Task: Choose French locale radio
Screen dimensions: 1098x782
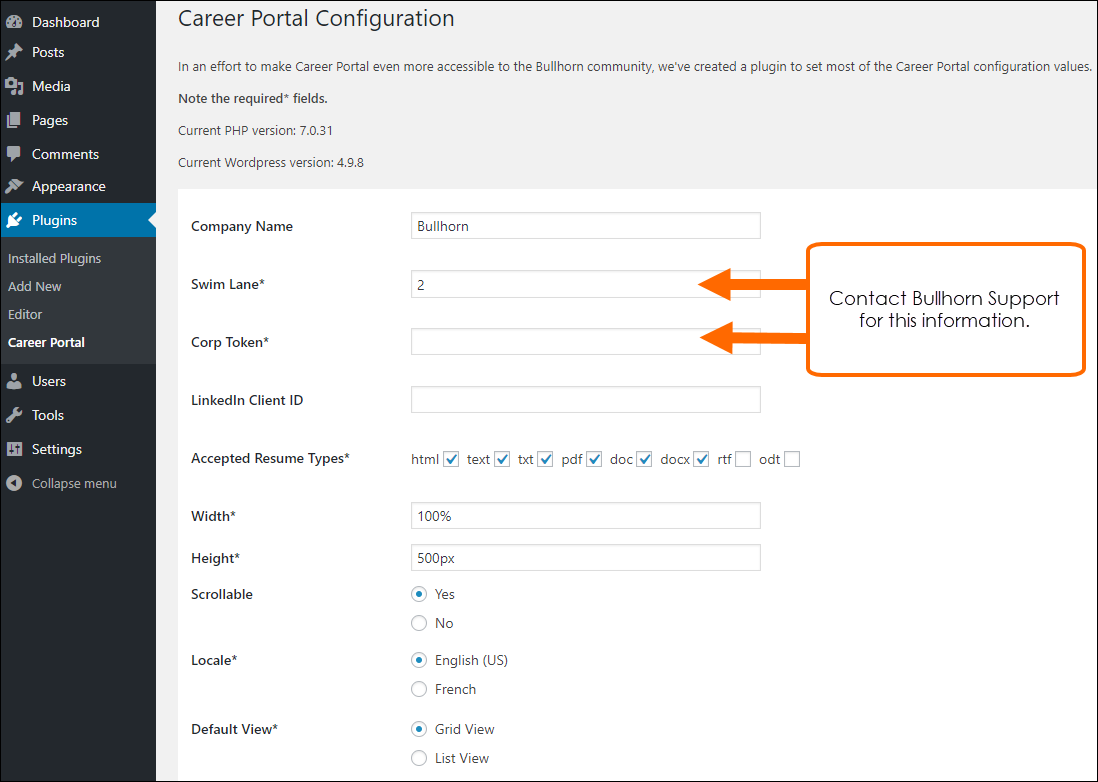Action: pyautogui.click(x=419, y=690)
